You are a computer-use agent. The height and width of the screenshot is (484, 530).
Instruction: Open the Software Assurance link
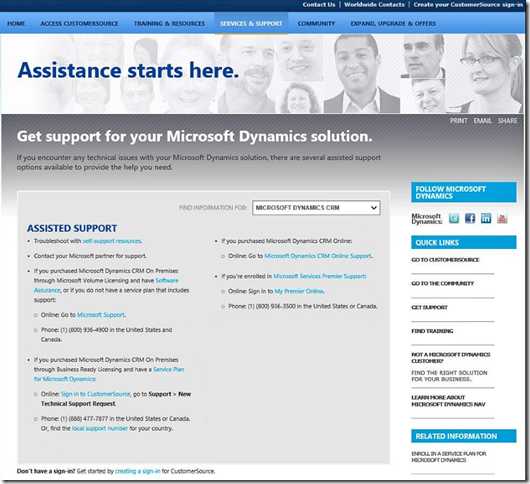[167, 281]
